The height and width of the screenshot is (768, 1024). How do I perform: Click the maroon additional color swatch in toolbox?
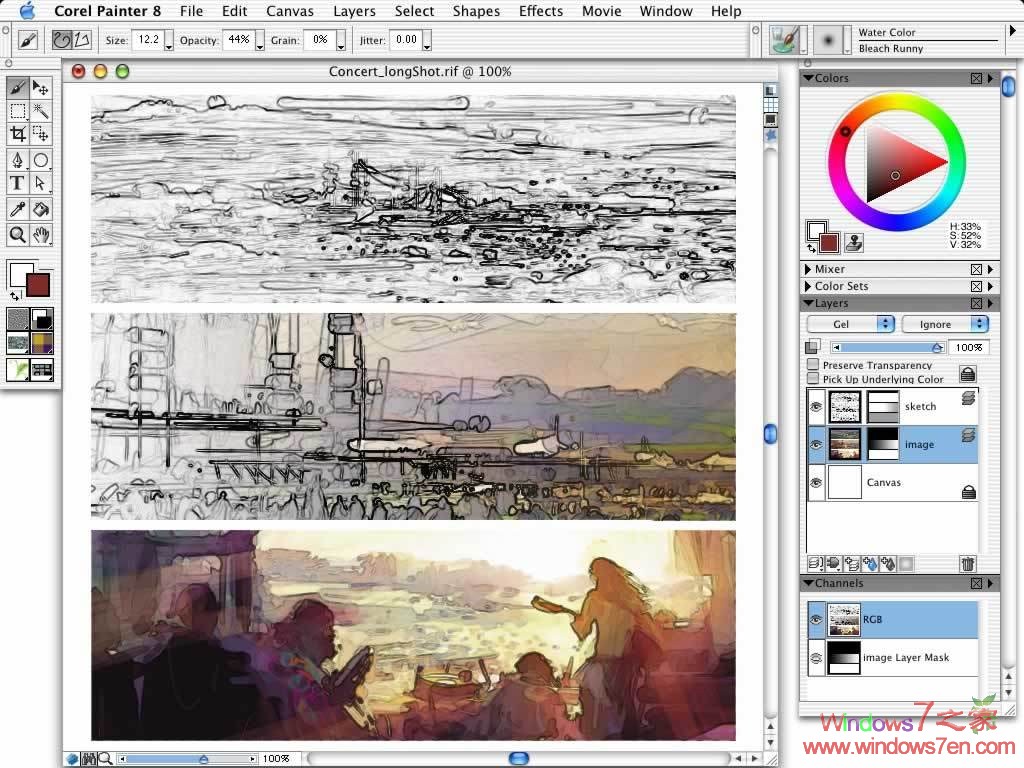click(40, 286)
